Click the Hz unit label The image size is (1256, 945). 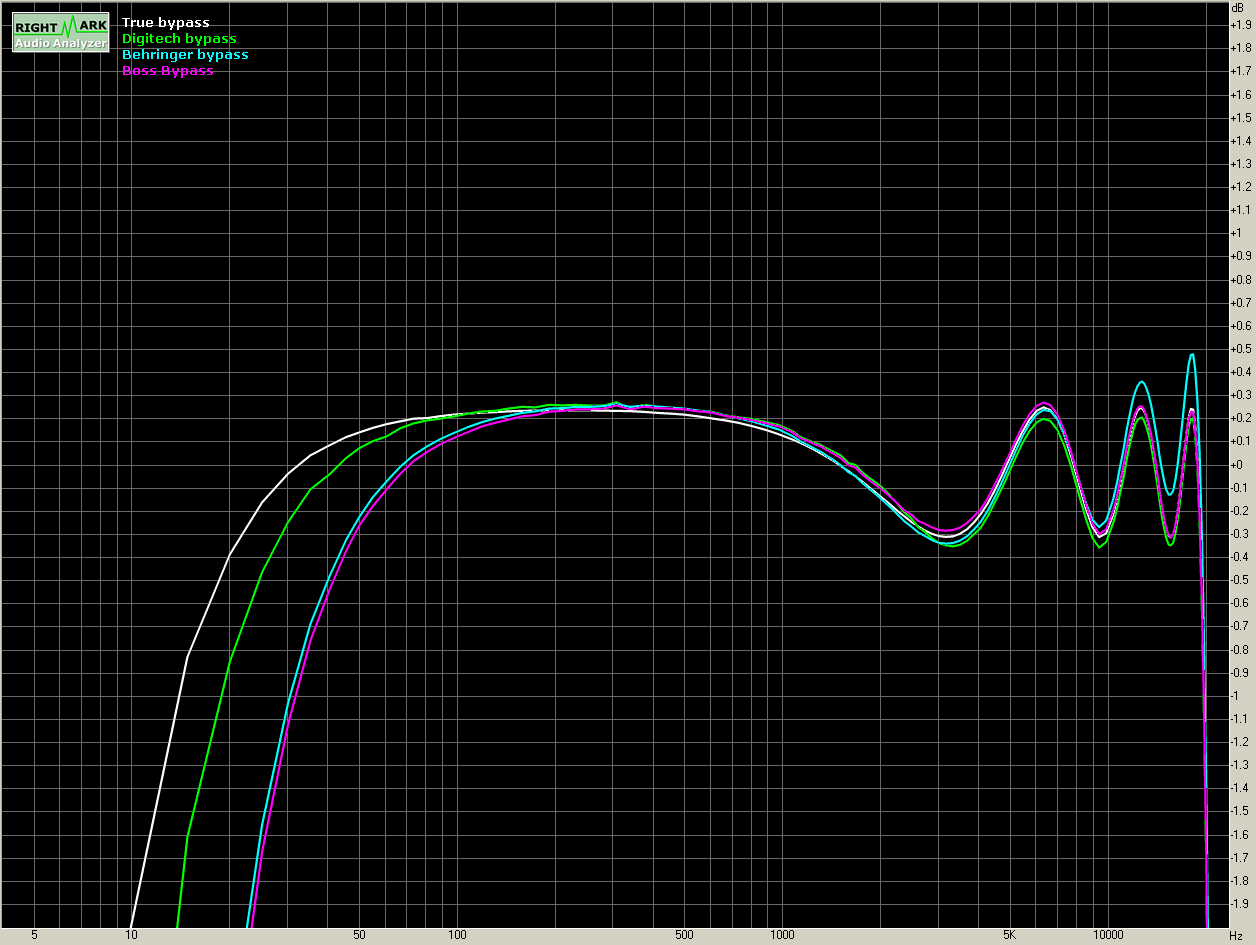coord(1235,935)
